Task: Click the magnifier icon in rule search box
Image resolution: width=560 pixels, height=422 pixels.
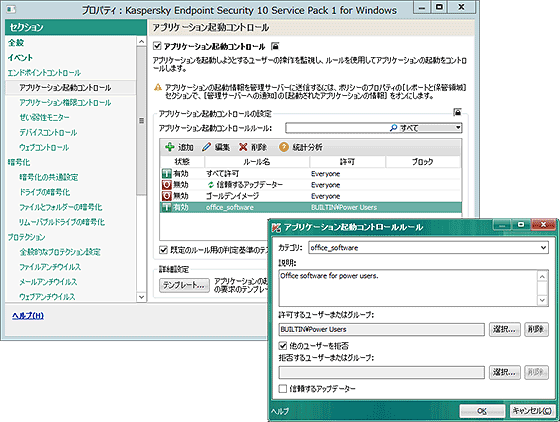Action: point(393,127)
